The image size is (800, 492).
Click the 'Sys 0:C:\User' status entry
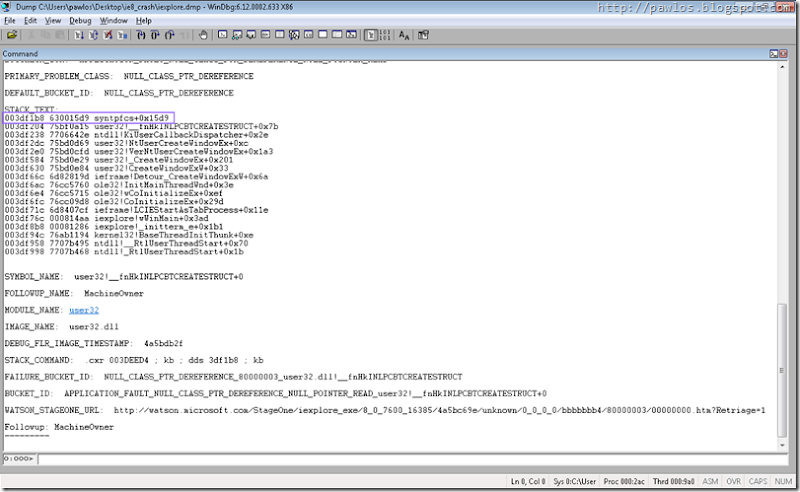[574, 481]
